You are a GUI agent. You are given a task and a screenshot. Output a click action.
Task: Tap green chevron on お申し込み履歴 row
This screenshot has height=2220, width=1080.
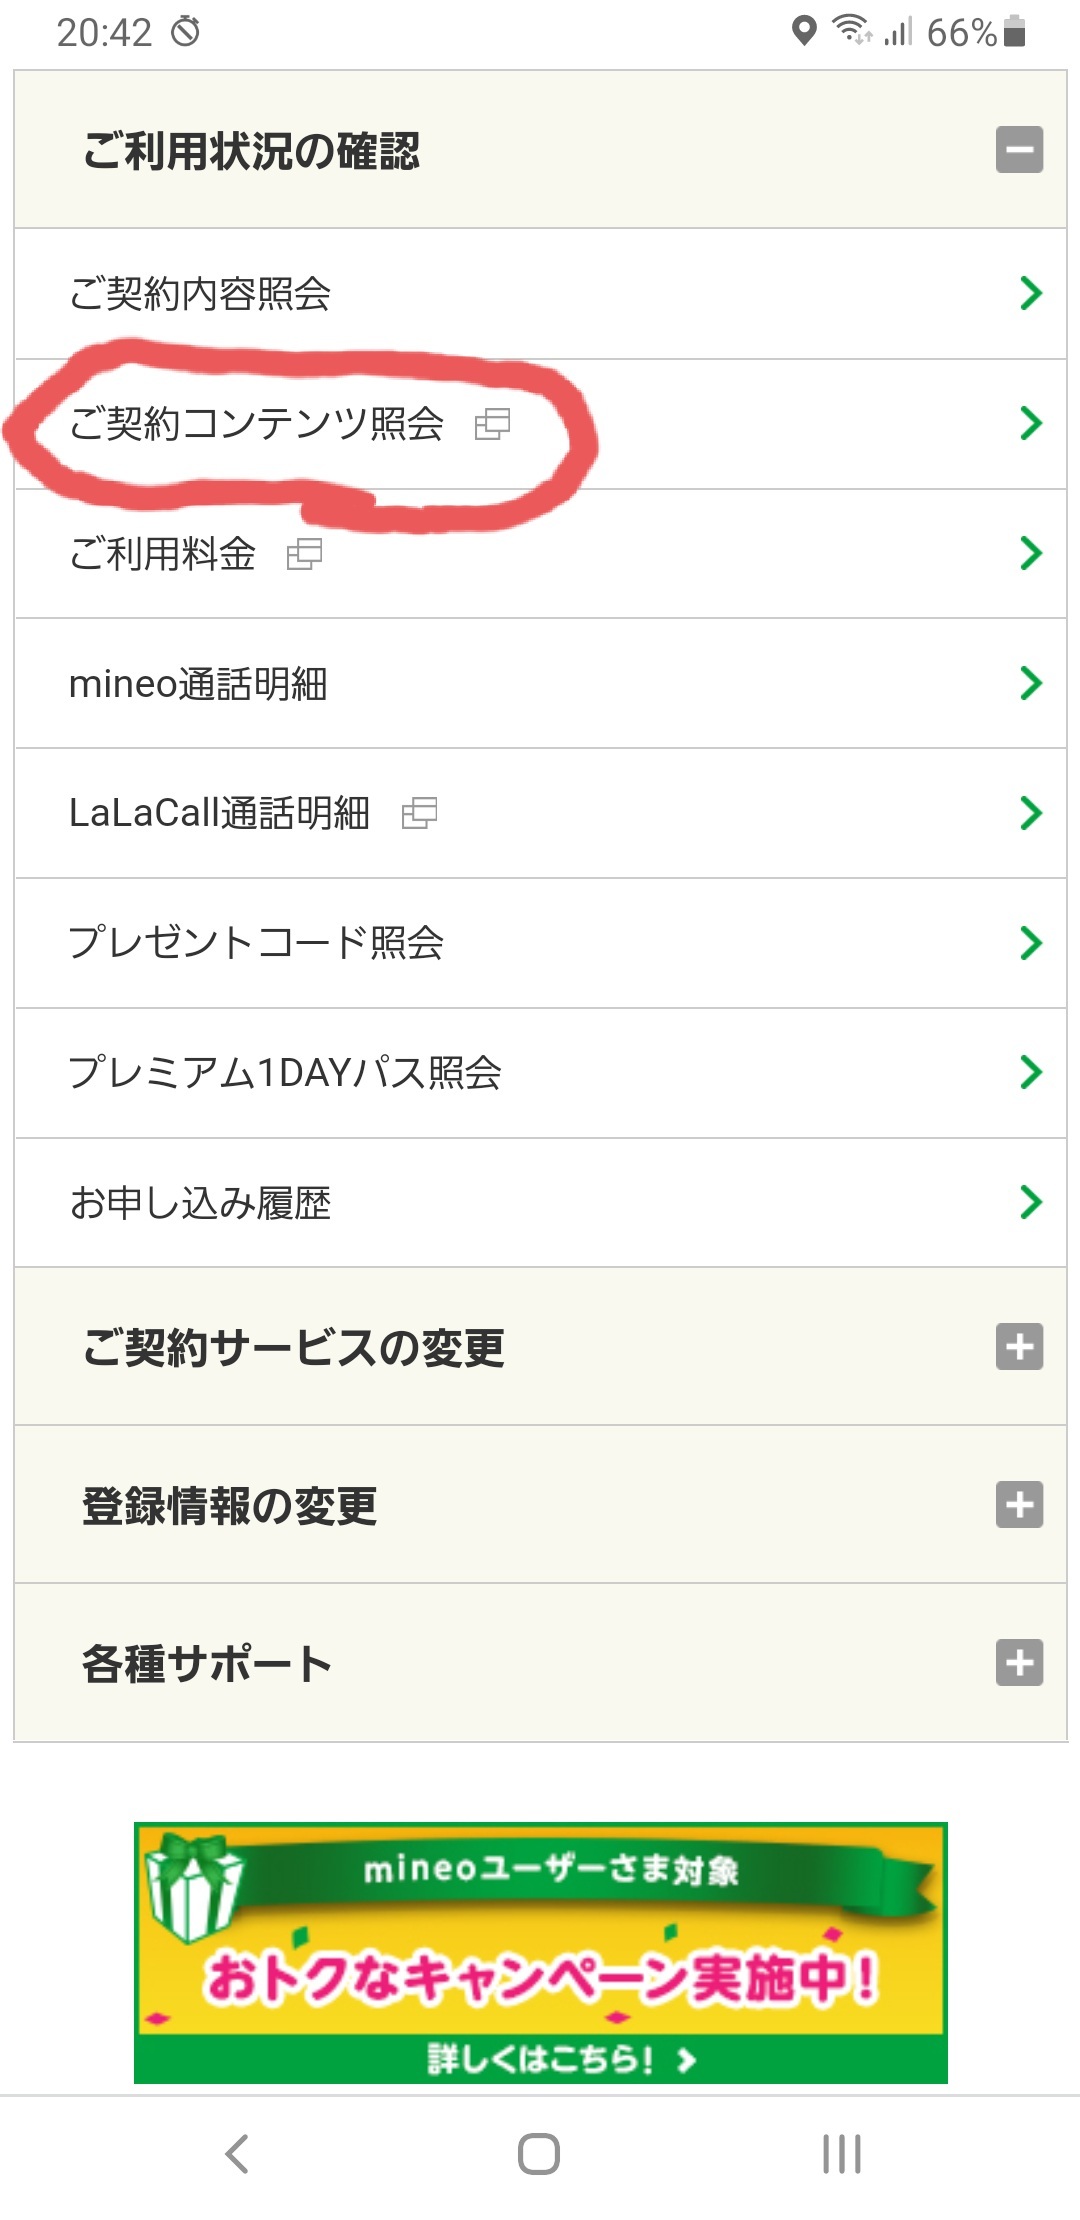coord(1030,1203)
